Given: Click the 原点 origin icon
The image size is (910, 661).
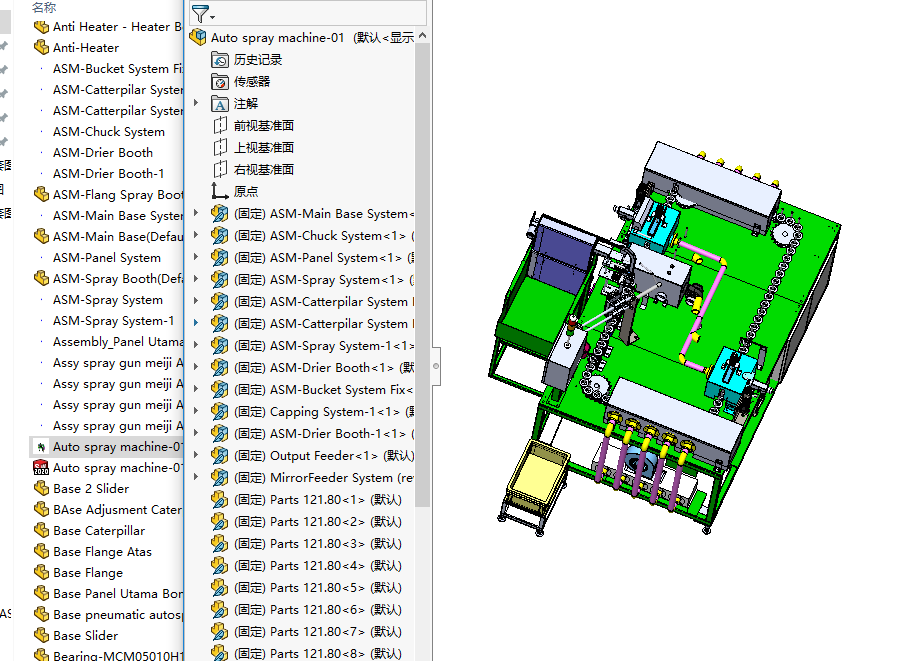Looking at the screenshot, I should [221, 192].
